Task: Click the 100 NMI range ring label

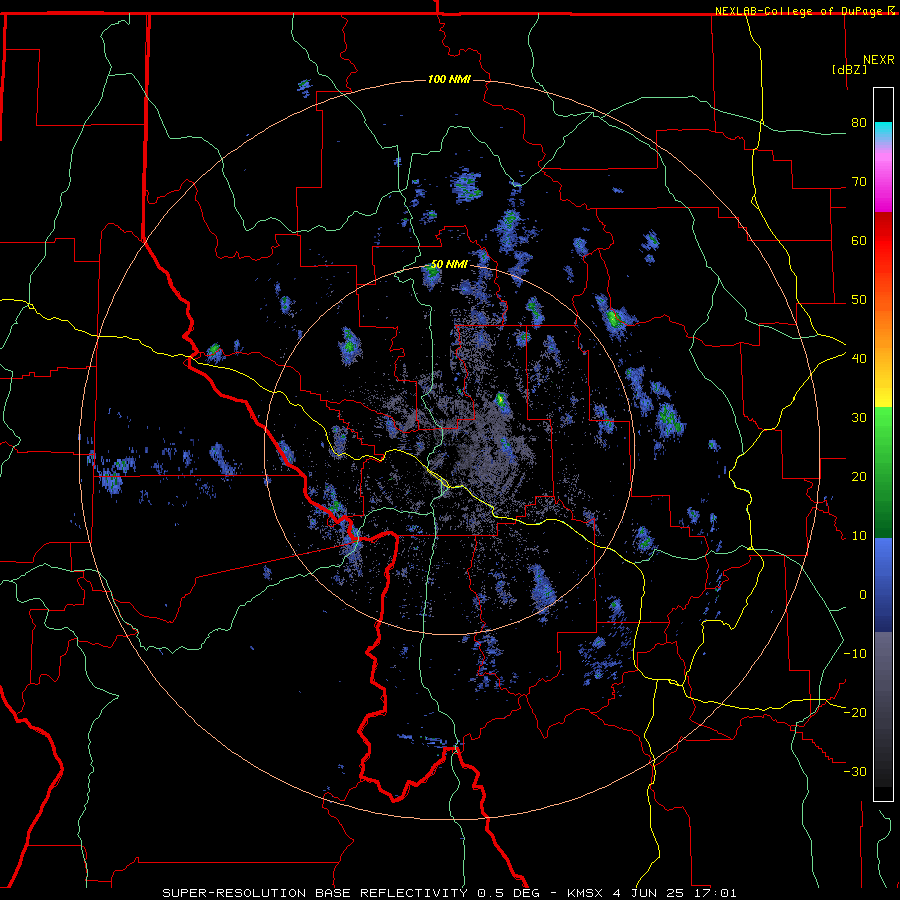Action: coord(449,79)
